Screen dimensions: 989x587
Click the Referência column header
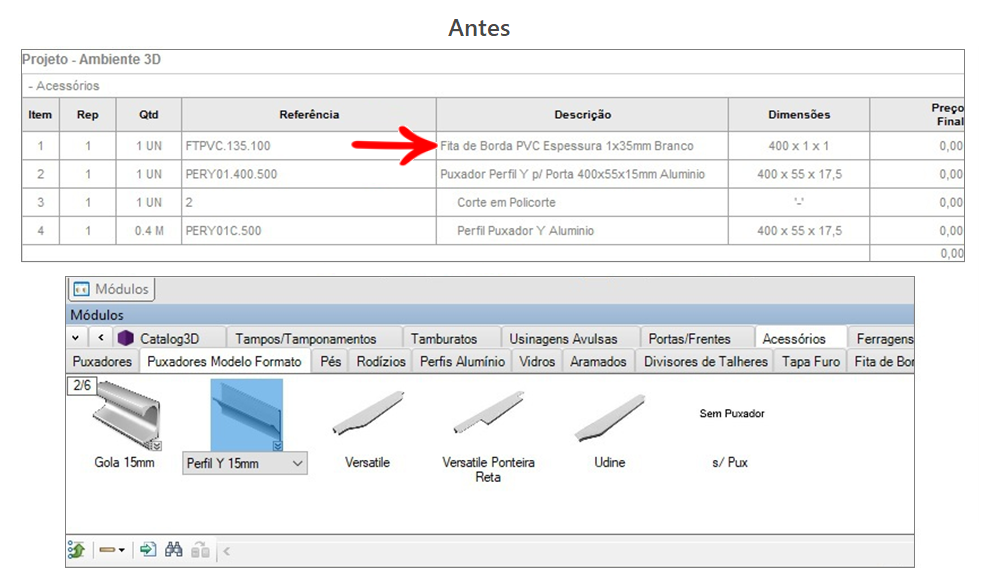pyautogui.click(x=309, y=115)
